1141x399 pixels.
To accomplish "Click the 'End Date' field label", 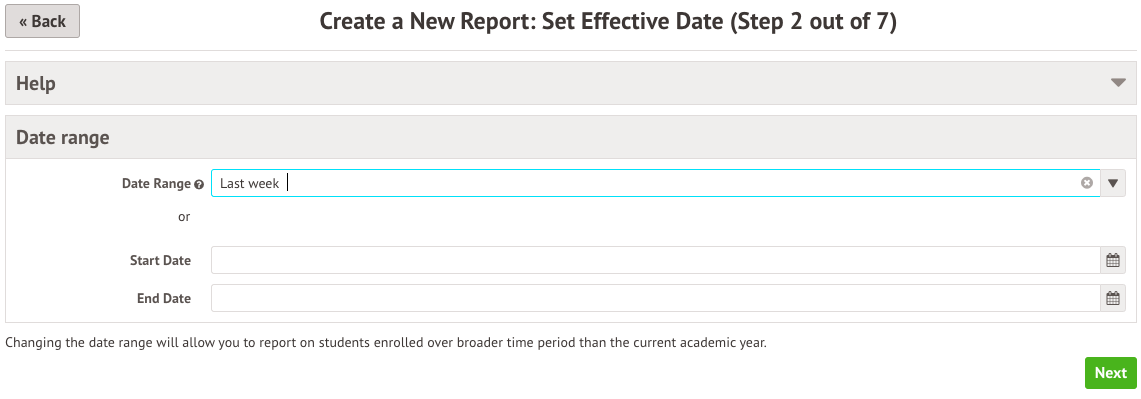I will [164, 299].
